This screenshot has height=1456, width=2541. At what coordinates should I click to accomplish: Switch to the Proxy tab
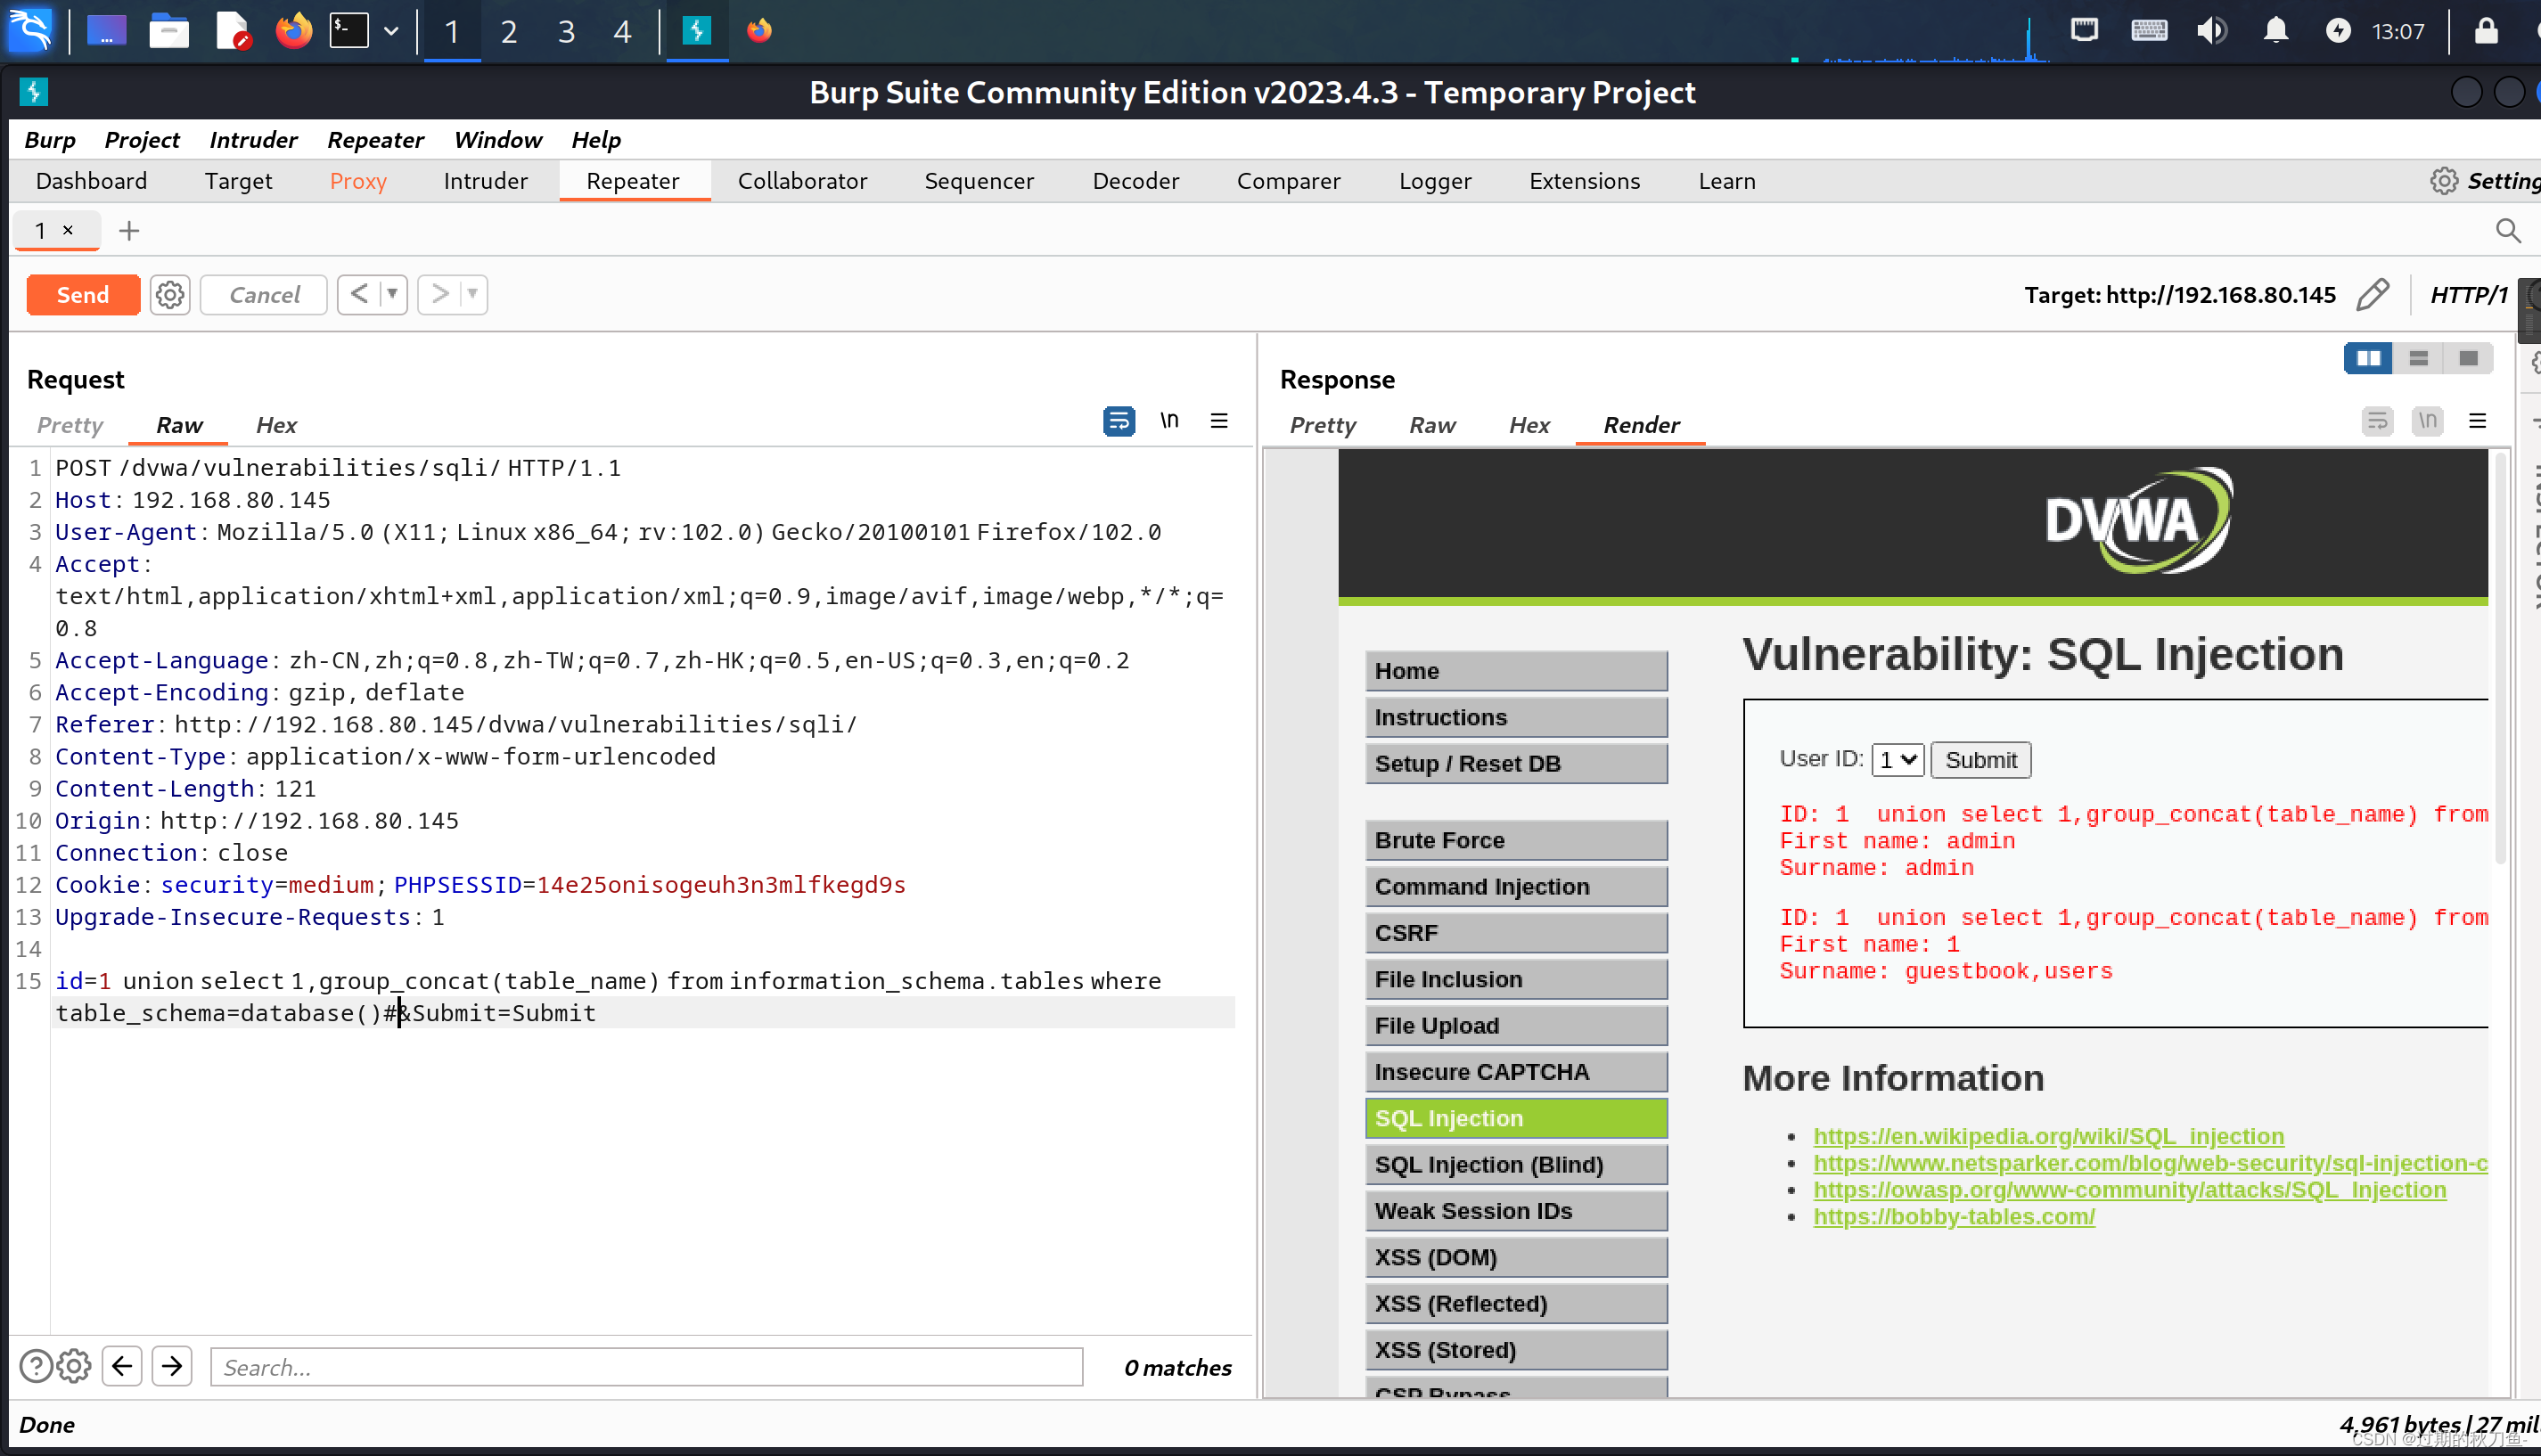358,181
